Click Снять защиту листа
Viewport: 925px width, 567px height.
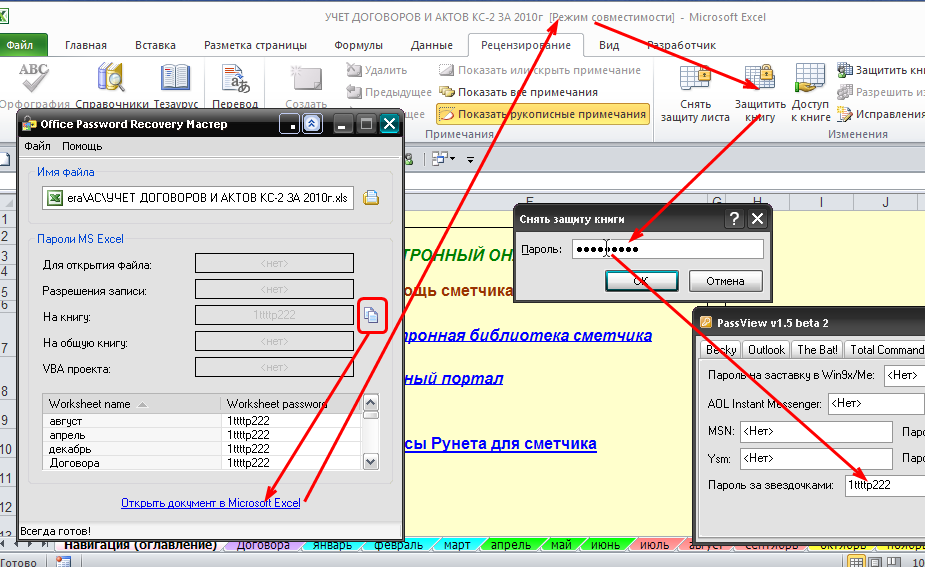(x=695, y=93)
